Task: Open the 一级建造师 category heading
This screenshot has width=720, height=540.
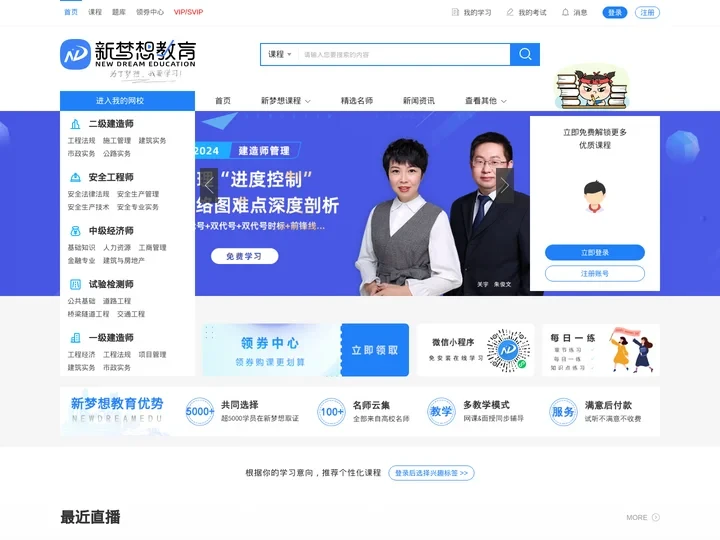Action: coord(111,338)
